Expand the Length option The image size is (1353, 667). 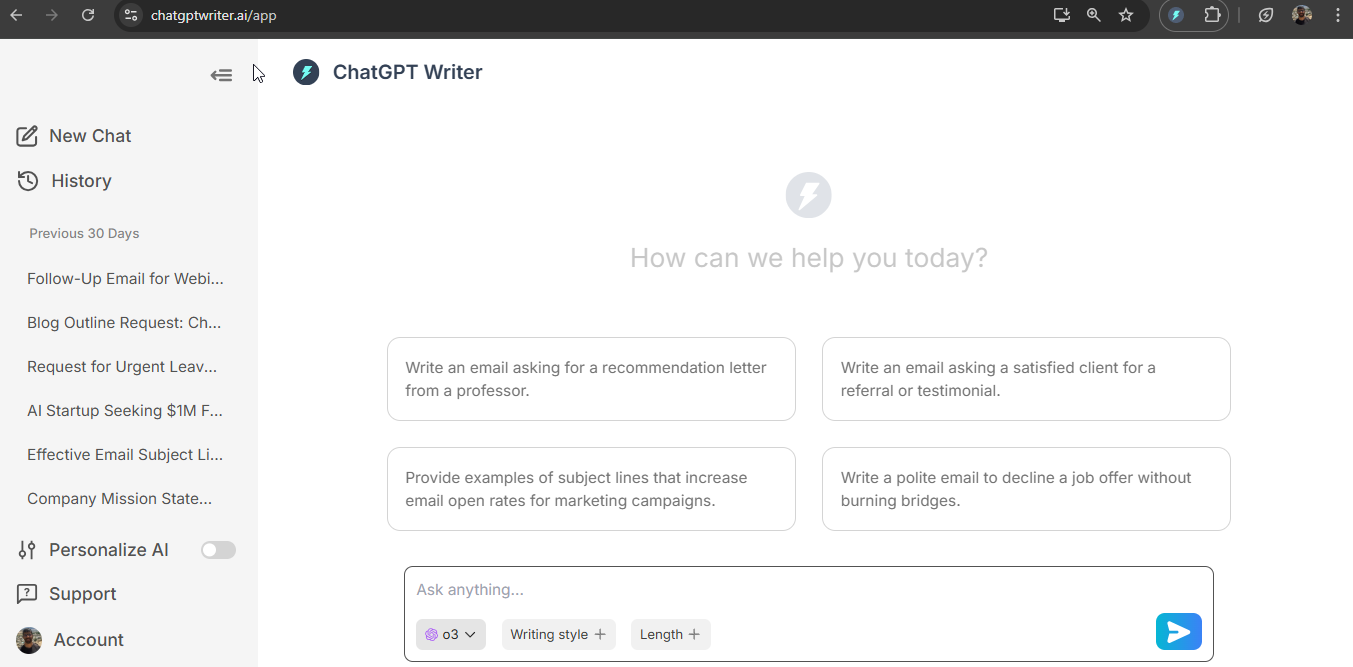click(x=670, y=634)
